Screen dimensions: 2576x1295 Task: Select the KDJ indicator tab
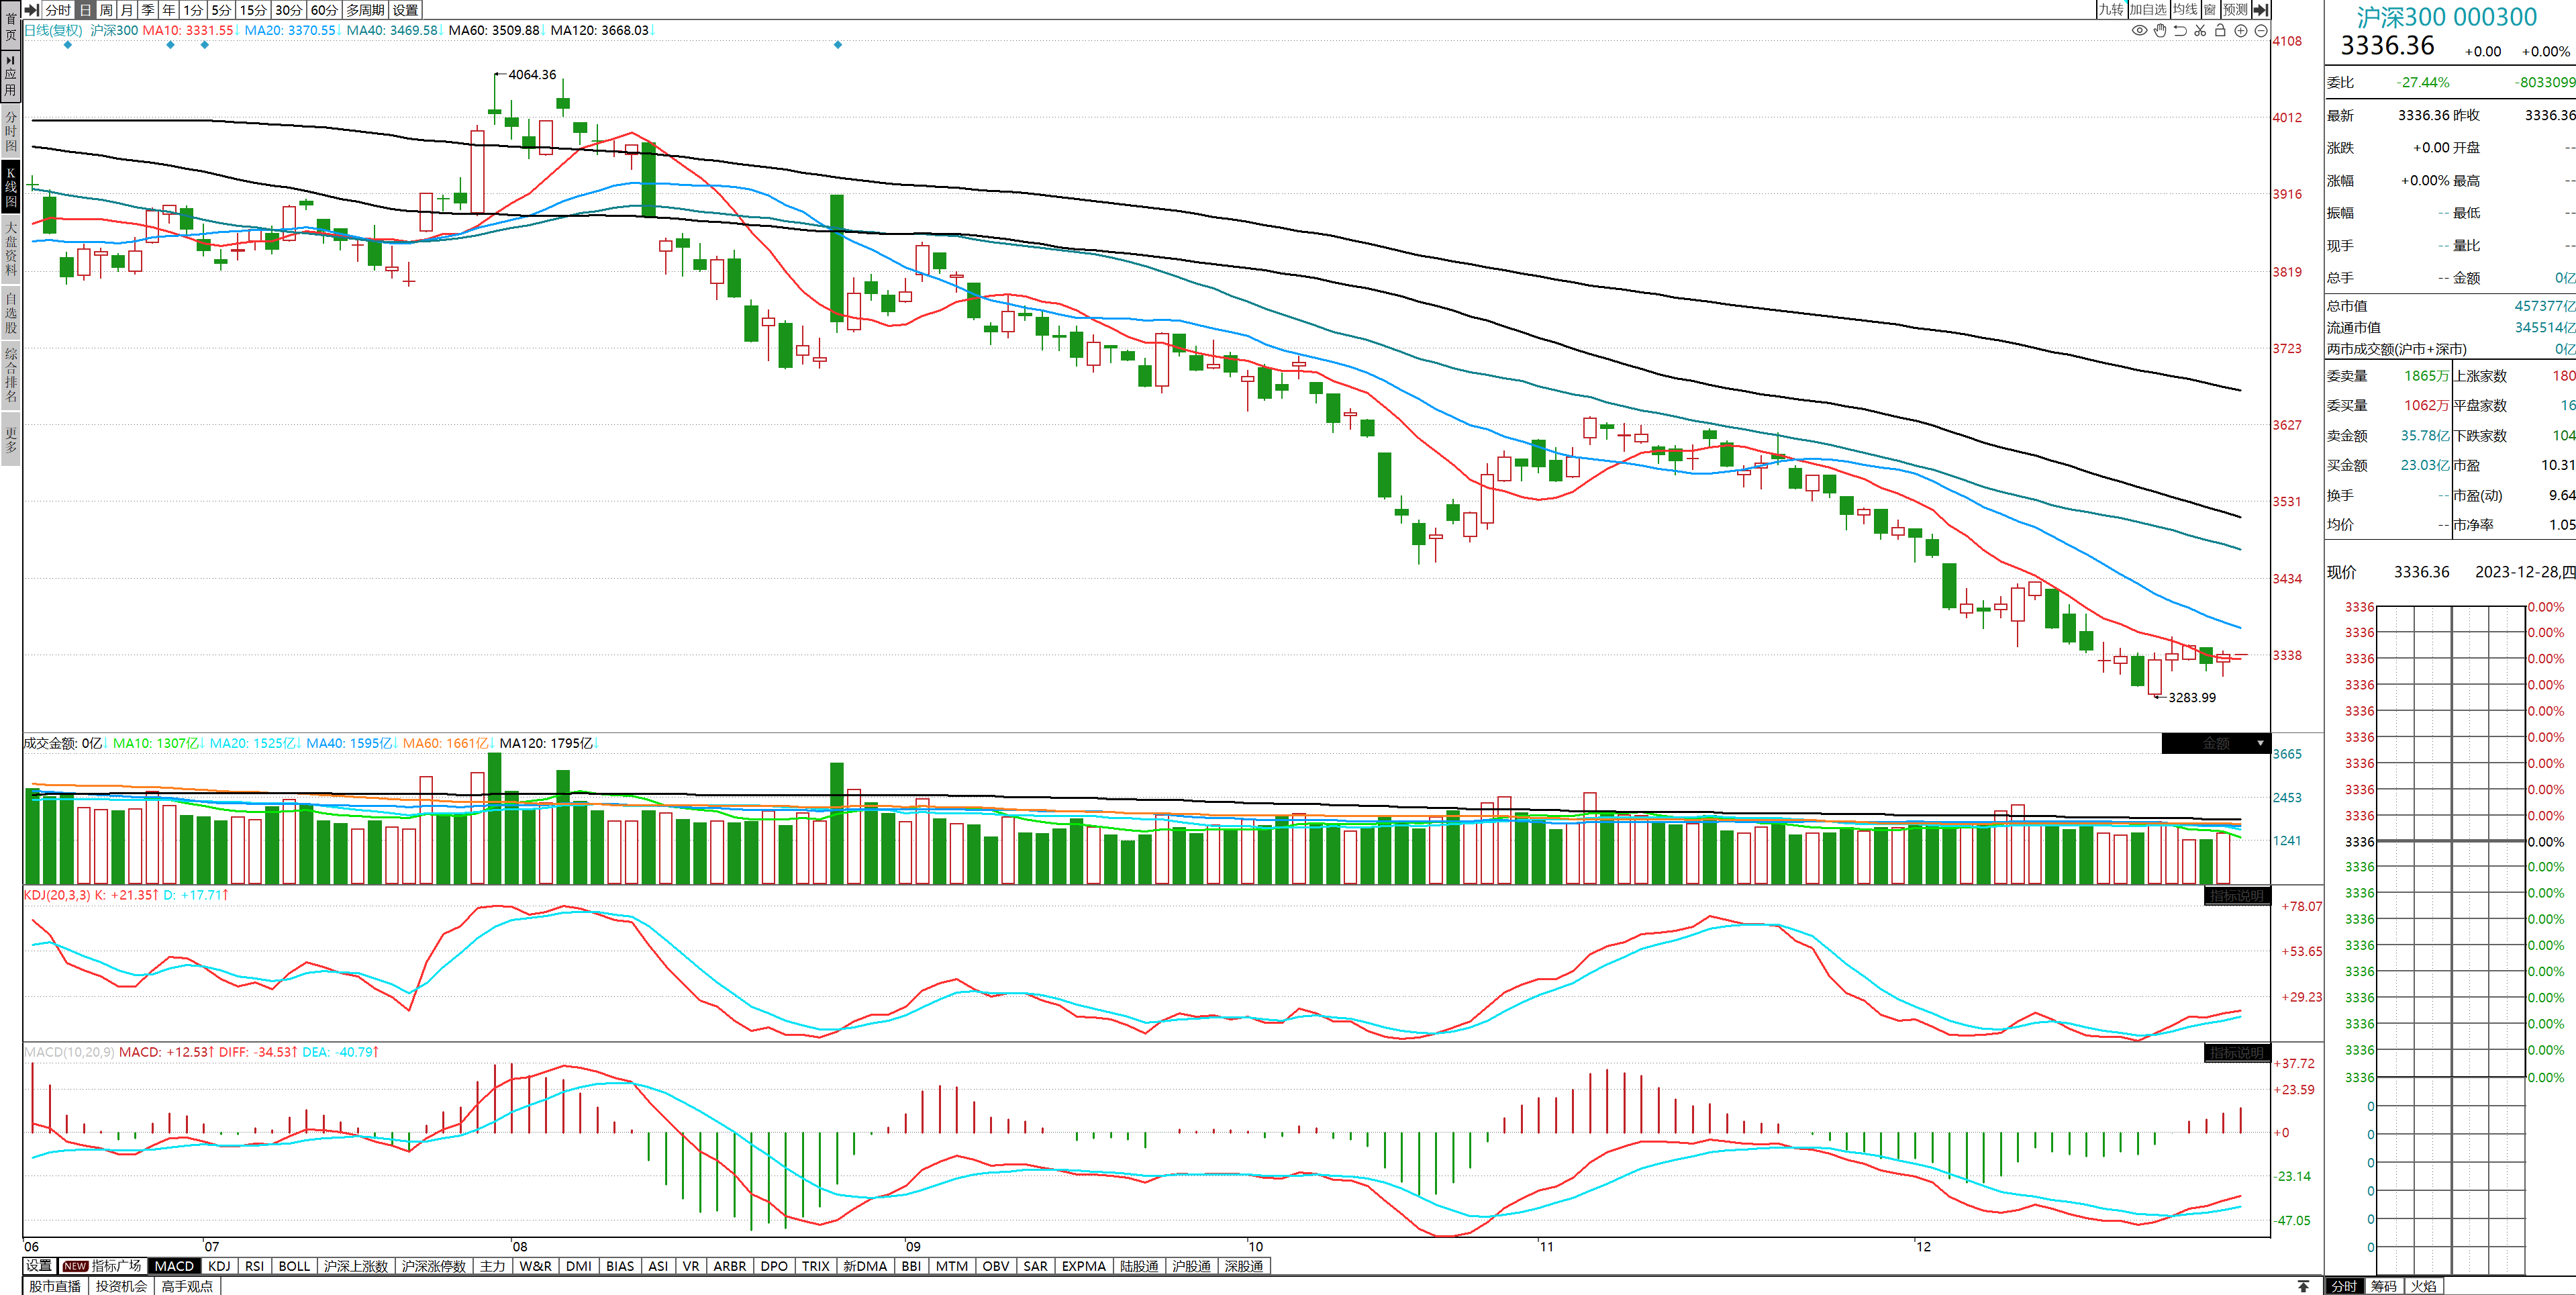click(219, 1266)
